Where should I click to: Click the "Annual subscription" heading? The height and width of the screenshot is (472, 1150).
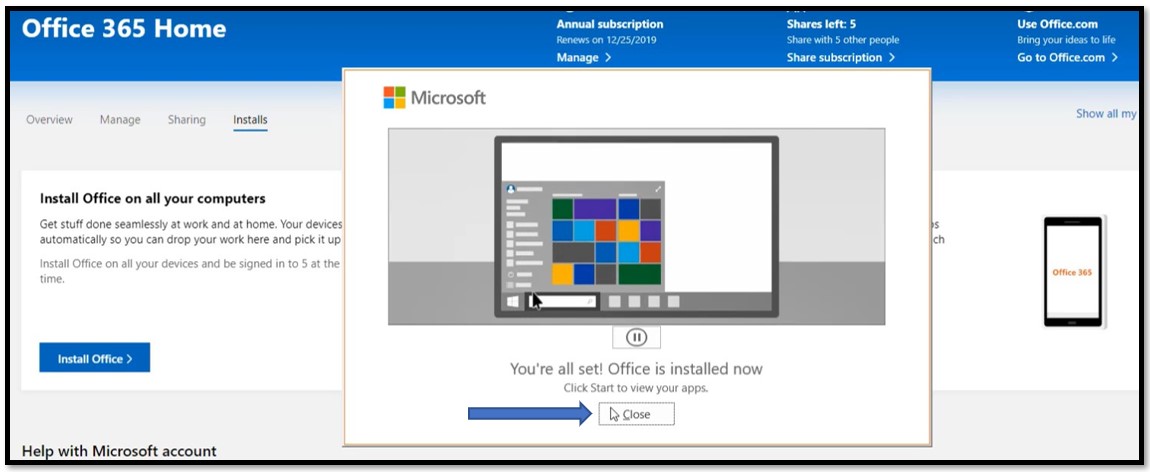pyautogui.click(x=609, y=24)
